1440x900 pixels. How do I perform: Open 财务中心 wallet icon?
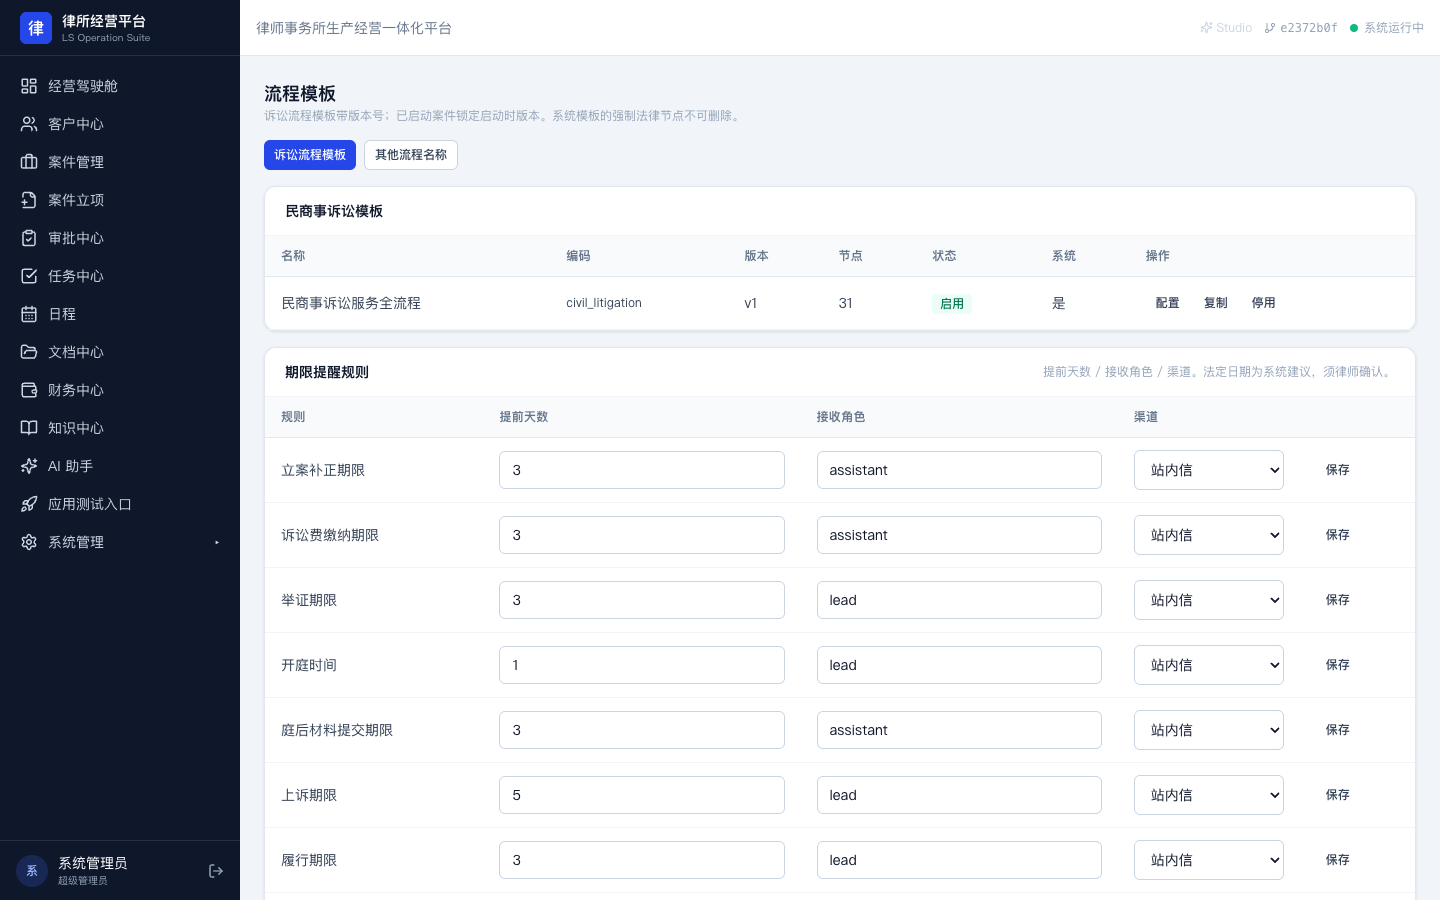[x=29, y=390]
